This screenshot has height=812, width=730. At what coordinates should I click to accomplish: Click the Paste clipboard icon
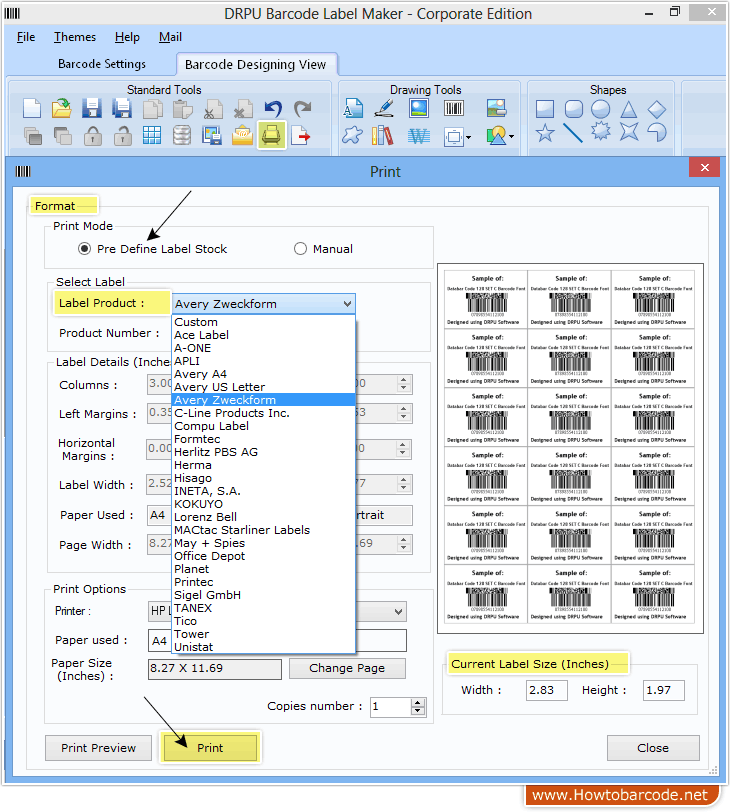(182, 109)
